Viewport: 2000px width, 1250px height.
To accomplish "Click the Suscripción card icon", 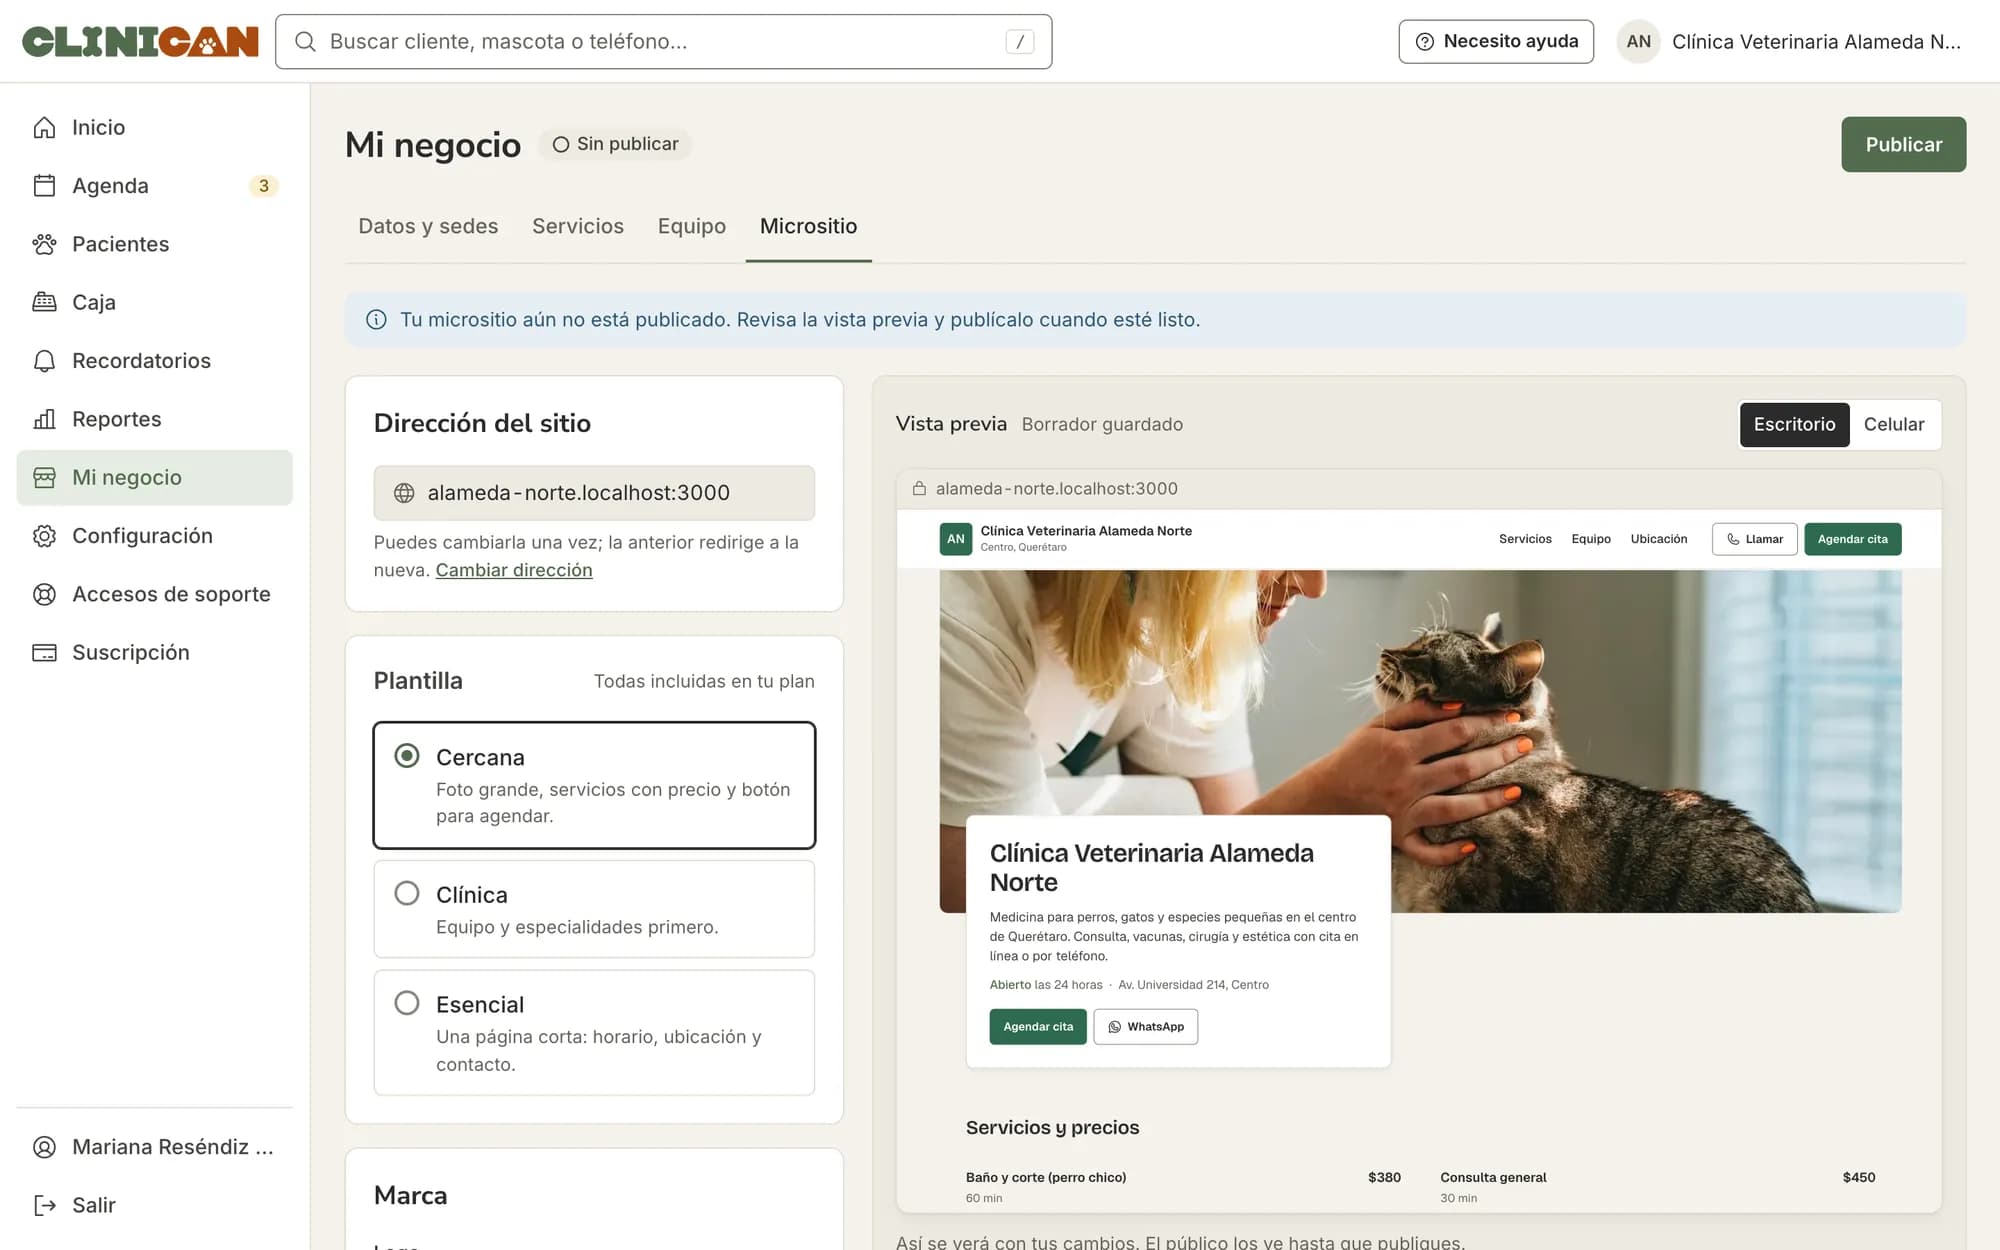I will [x=44, y=652].
